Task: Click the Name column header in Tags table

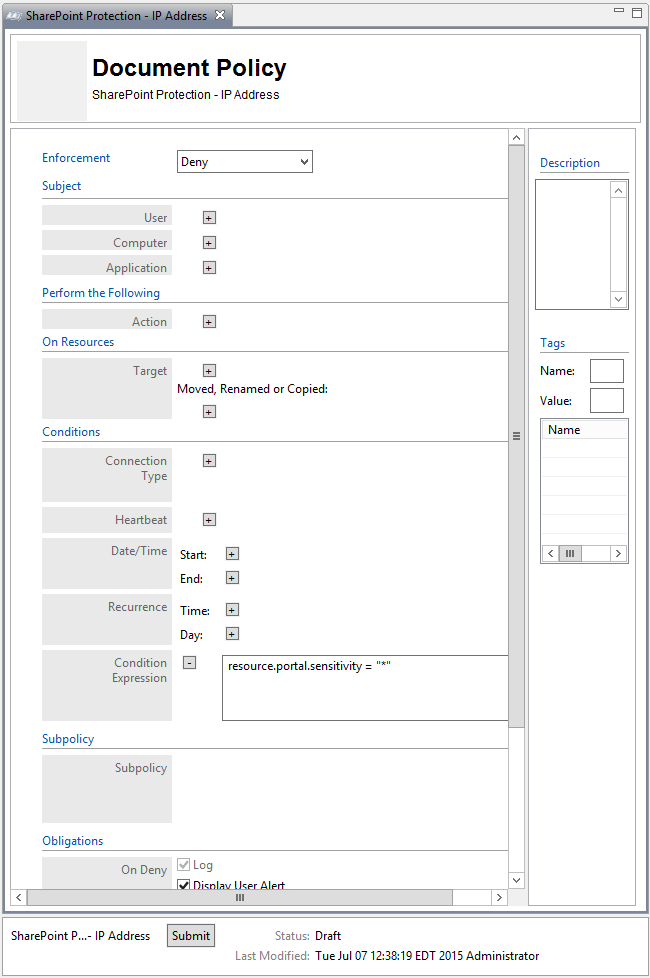Action: click(x=585, y=430)
